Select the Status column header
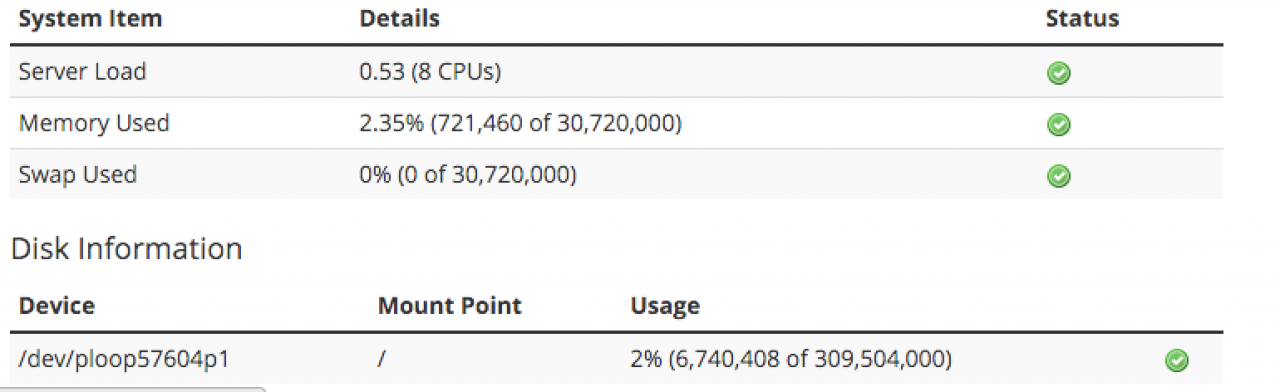 click(1082, 19)
